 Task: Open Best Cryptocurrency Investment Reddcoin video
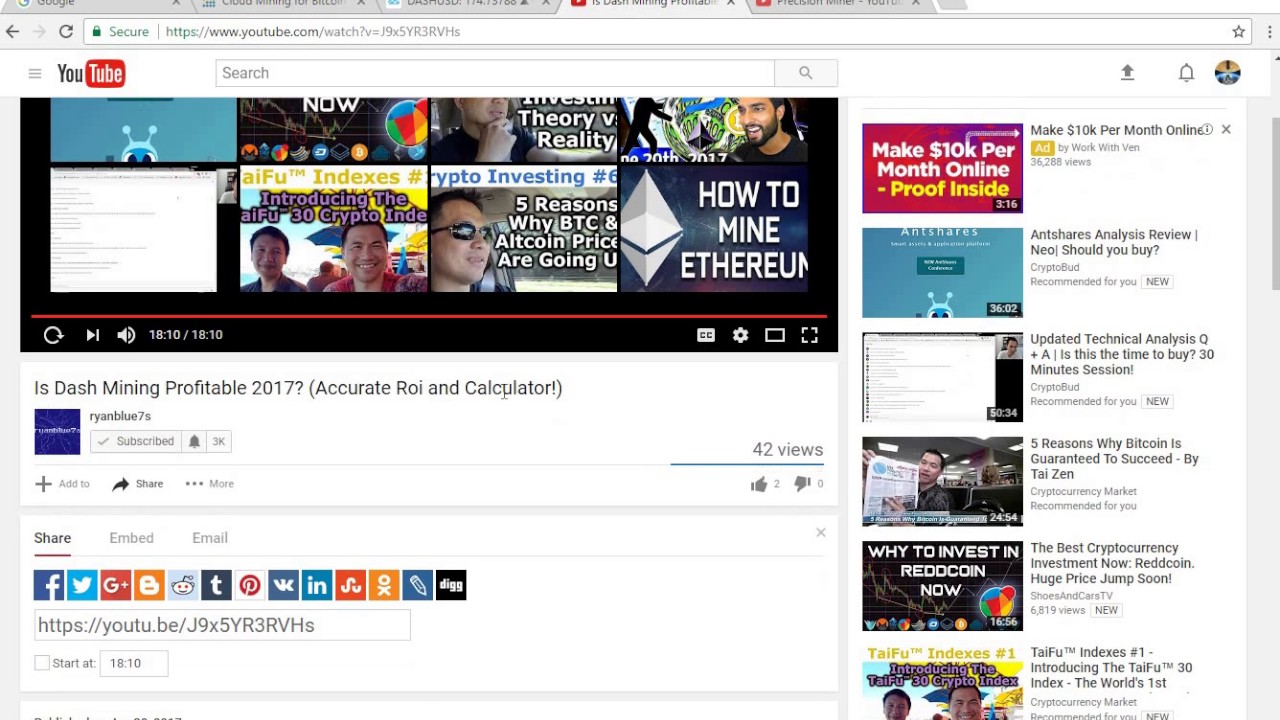(x=1112, y=563)
